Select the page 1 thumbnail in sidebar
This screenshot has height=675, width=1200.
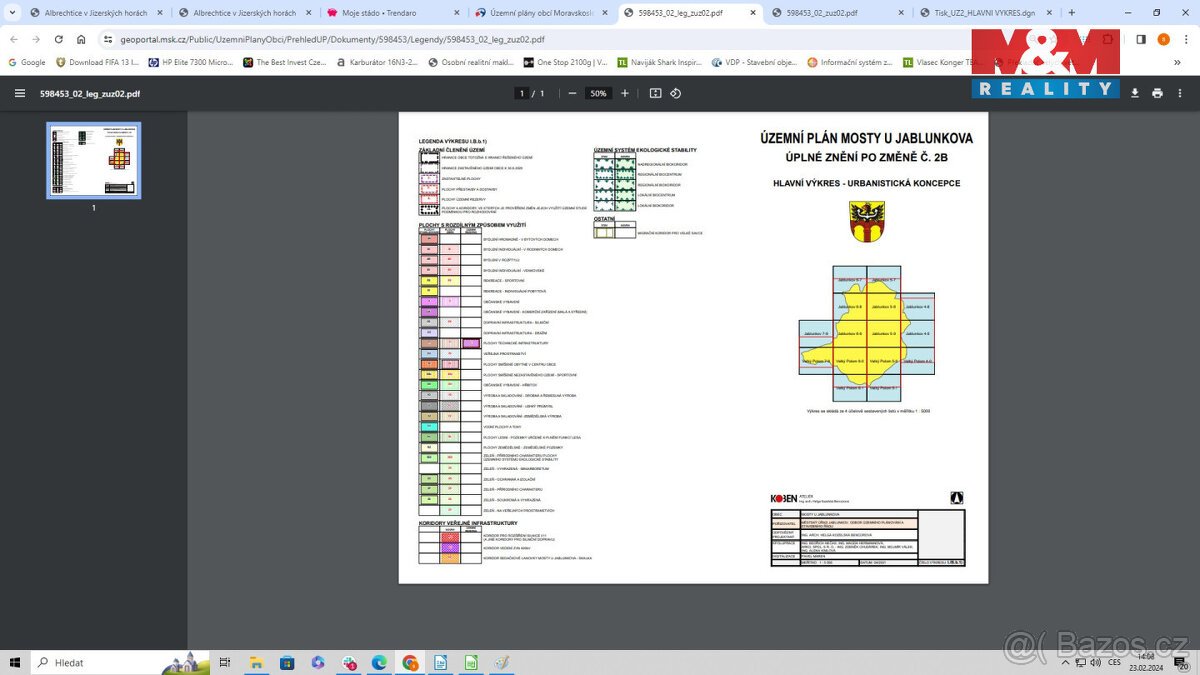(x=94, y=160)
